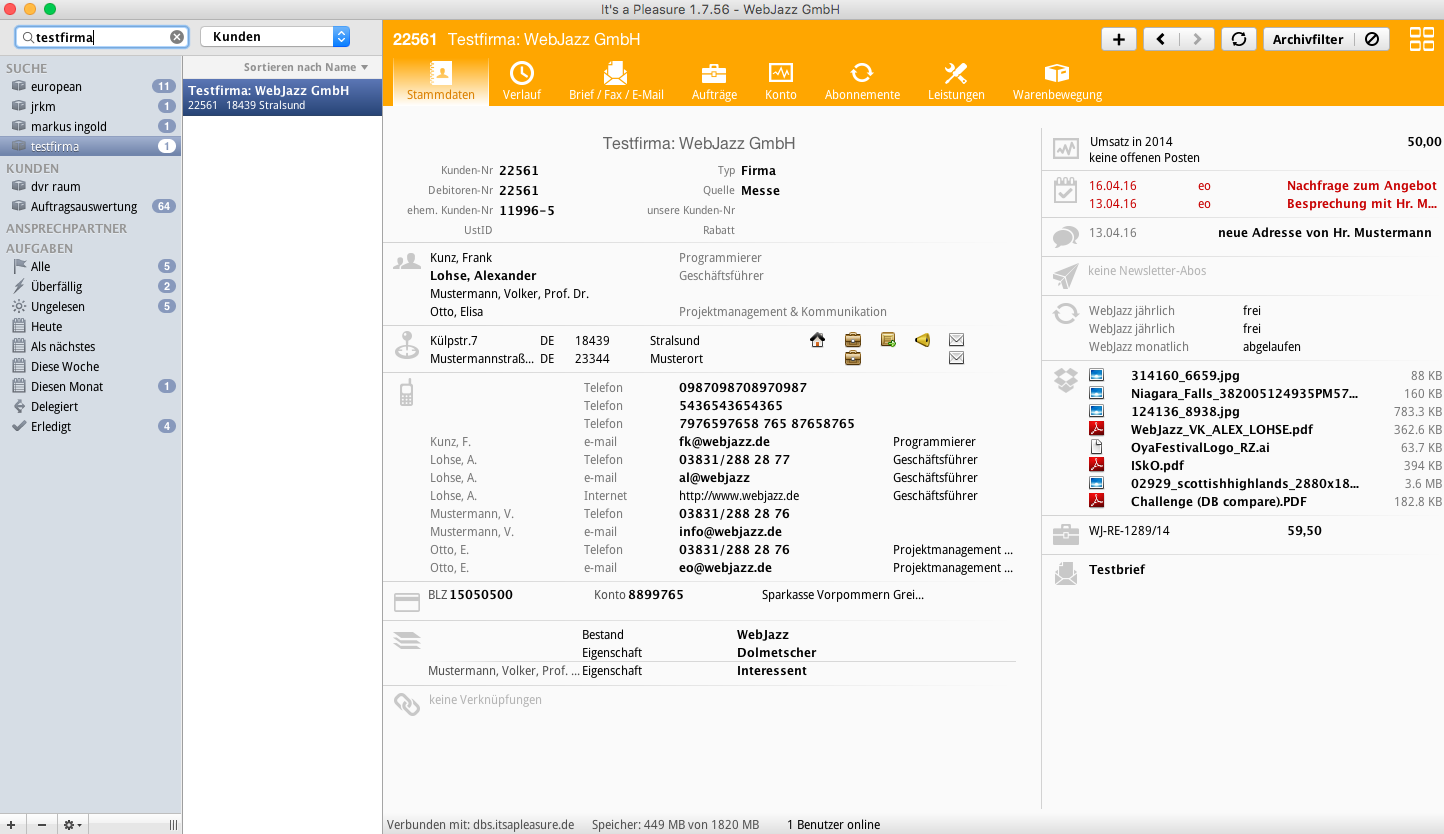
Task: Select the european saved search
Action: (90, 86)
